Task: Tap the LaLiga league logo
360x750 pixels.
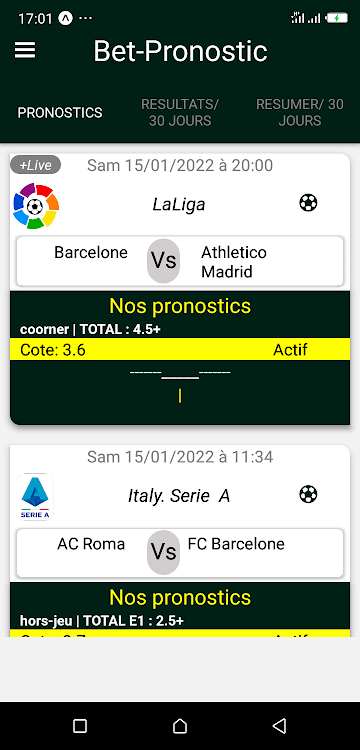Action: pos(36,206)
